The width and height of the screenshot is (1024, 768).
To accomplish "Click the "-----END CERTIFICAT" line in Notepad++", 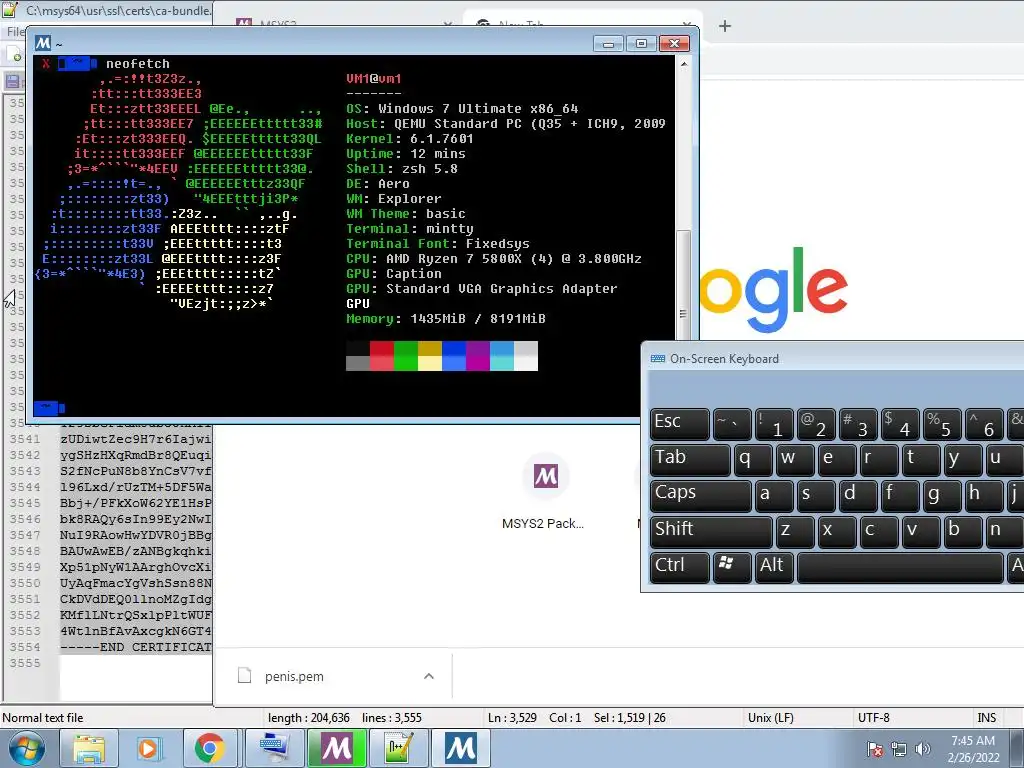I will tap(136, 647).
